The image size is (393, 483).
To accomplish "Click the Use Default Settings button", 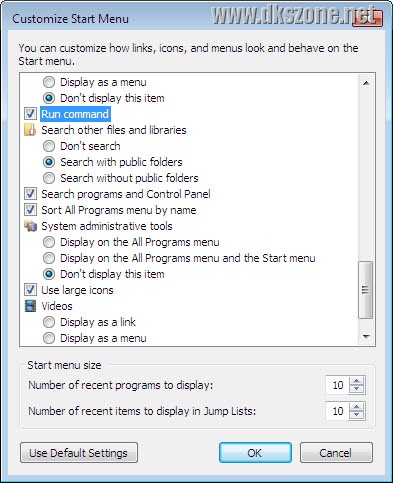I will (x=79, y=453).
